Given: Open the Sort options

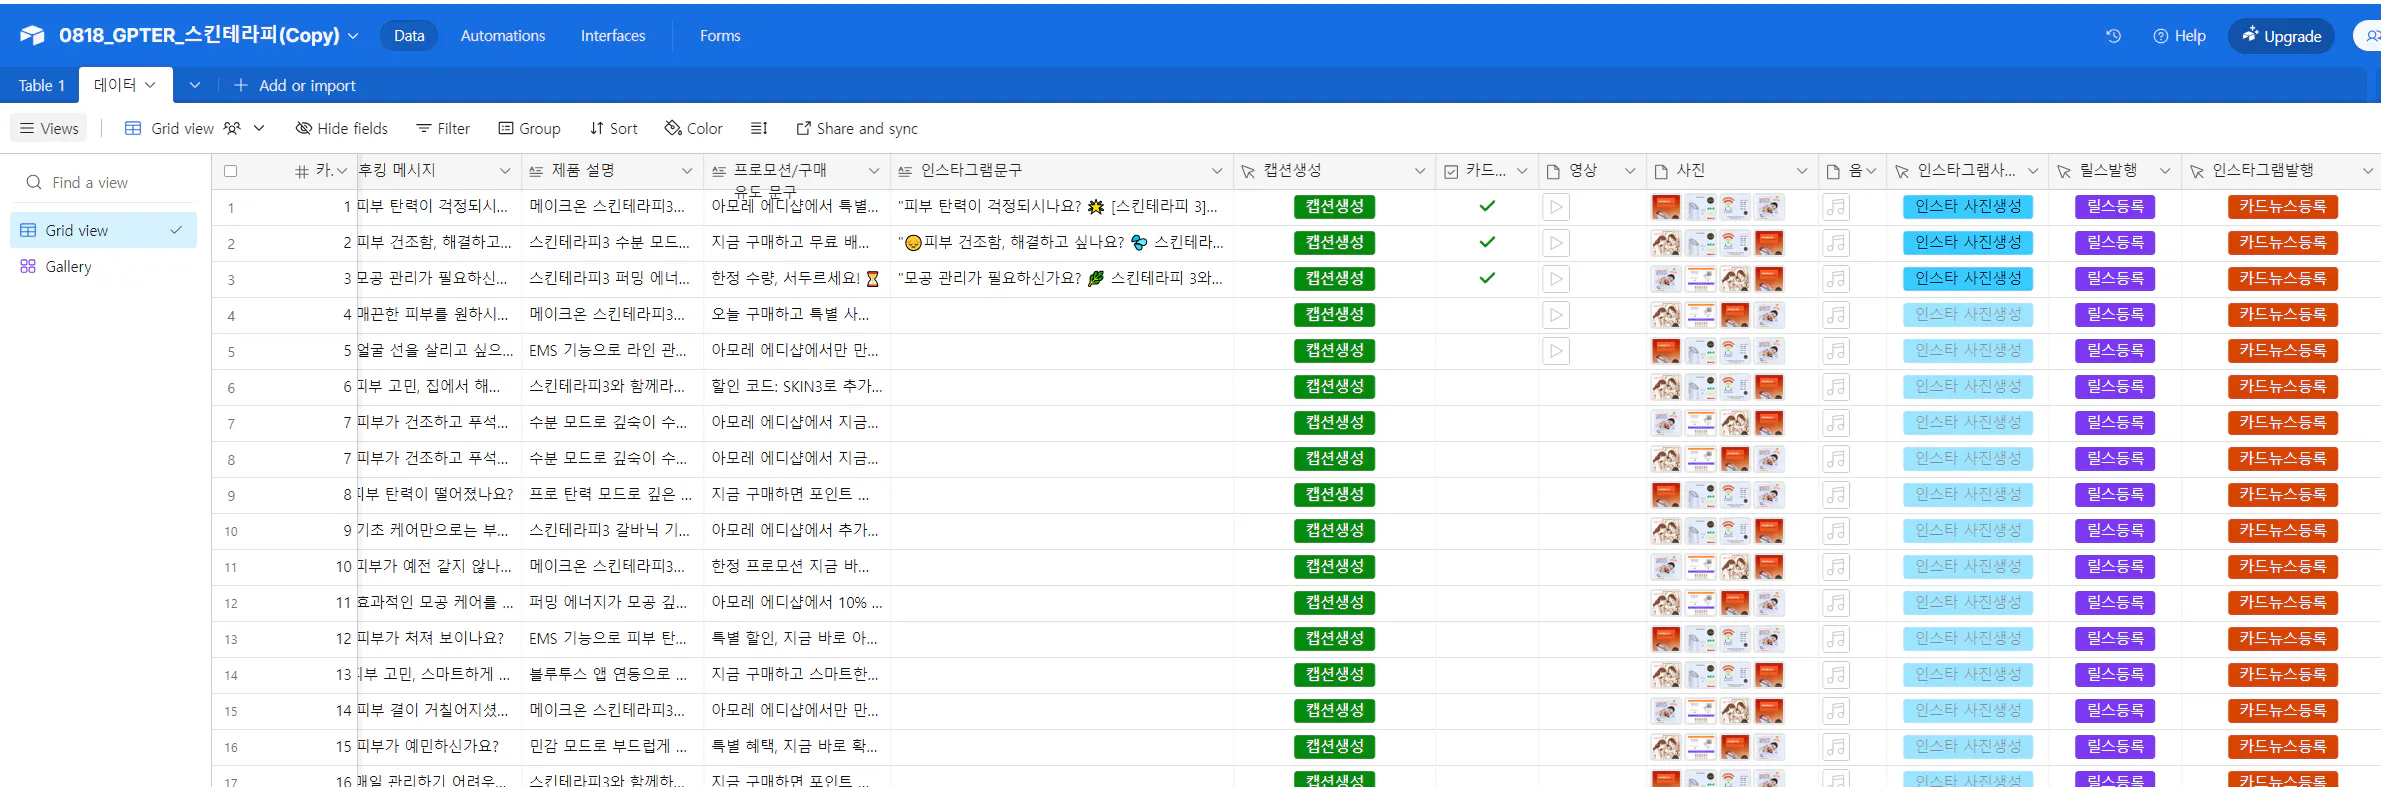Looking at the screenshot, I should click(x=613, y=128).
